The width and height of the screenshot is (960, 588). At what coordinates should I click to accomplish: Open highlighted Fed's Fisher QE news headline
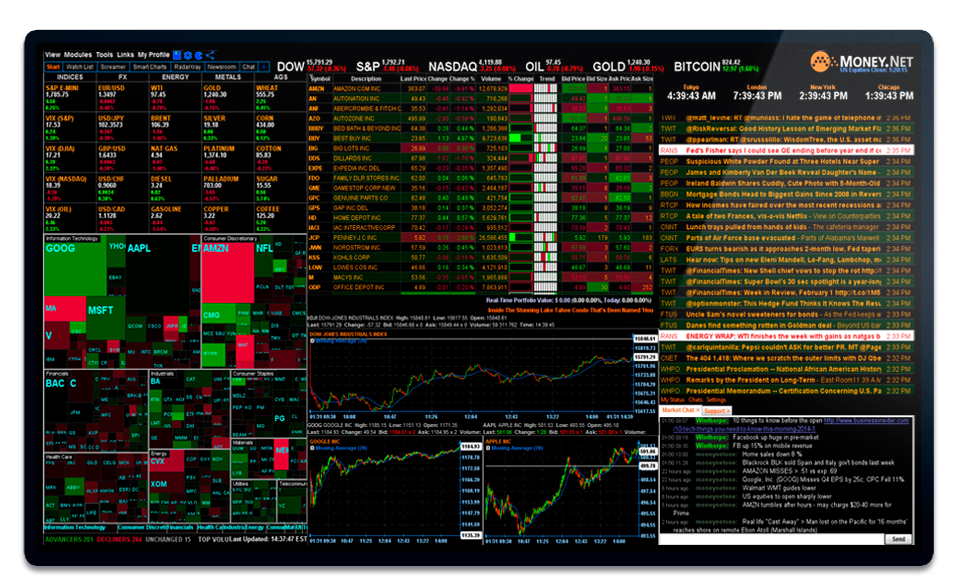pos(786,151)
